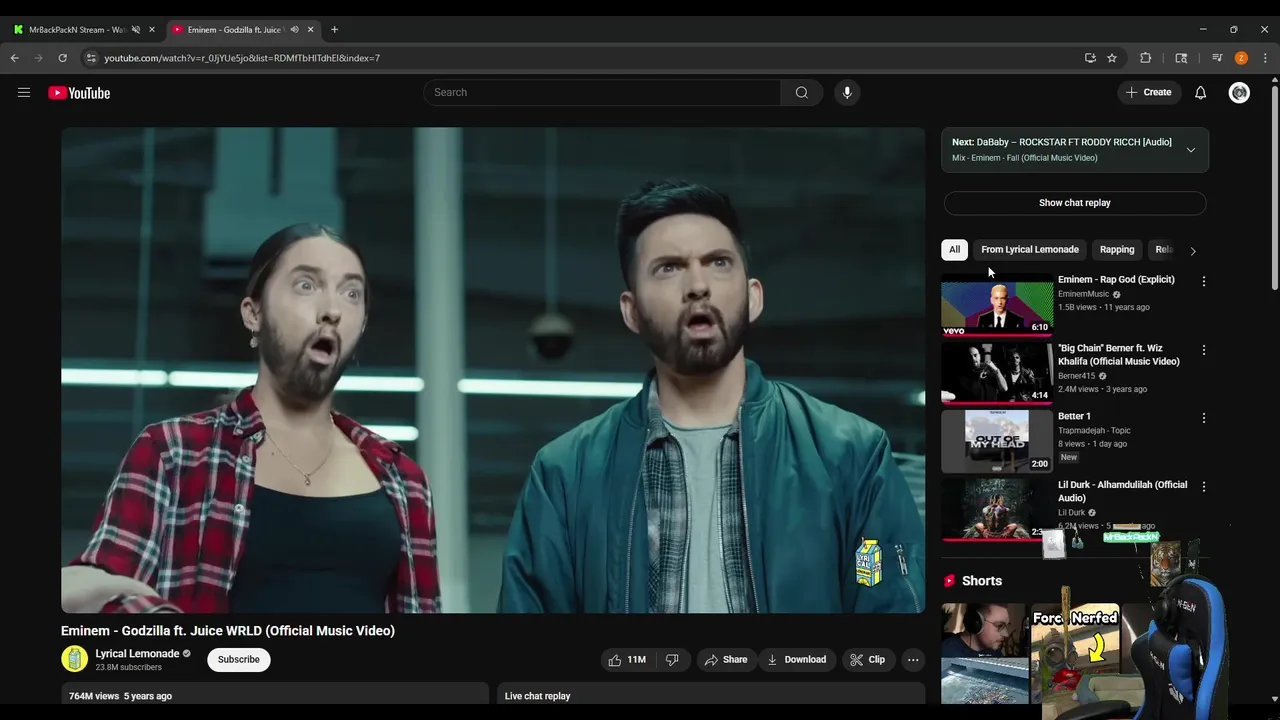Viewport: 1280px width, 720px height.
Task: Open more actions ellipsis under video
Action: click(x=912, y=660)
